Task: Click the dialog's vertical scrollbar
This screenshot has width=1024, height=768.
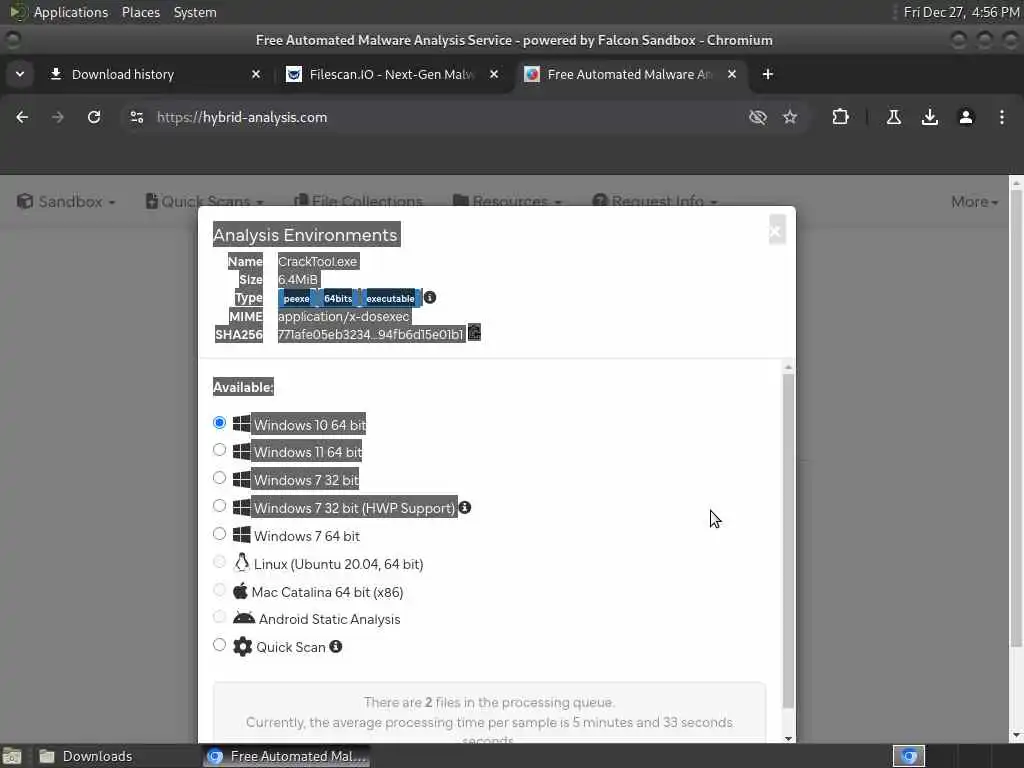Action: click(788, 541)
